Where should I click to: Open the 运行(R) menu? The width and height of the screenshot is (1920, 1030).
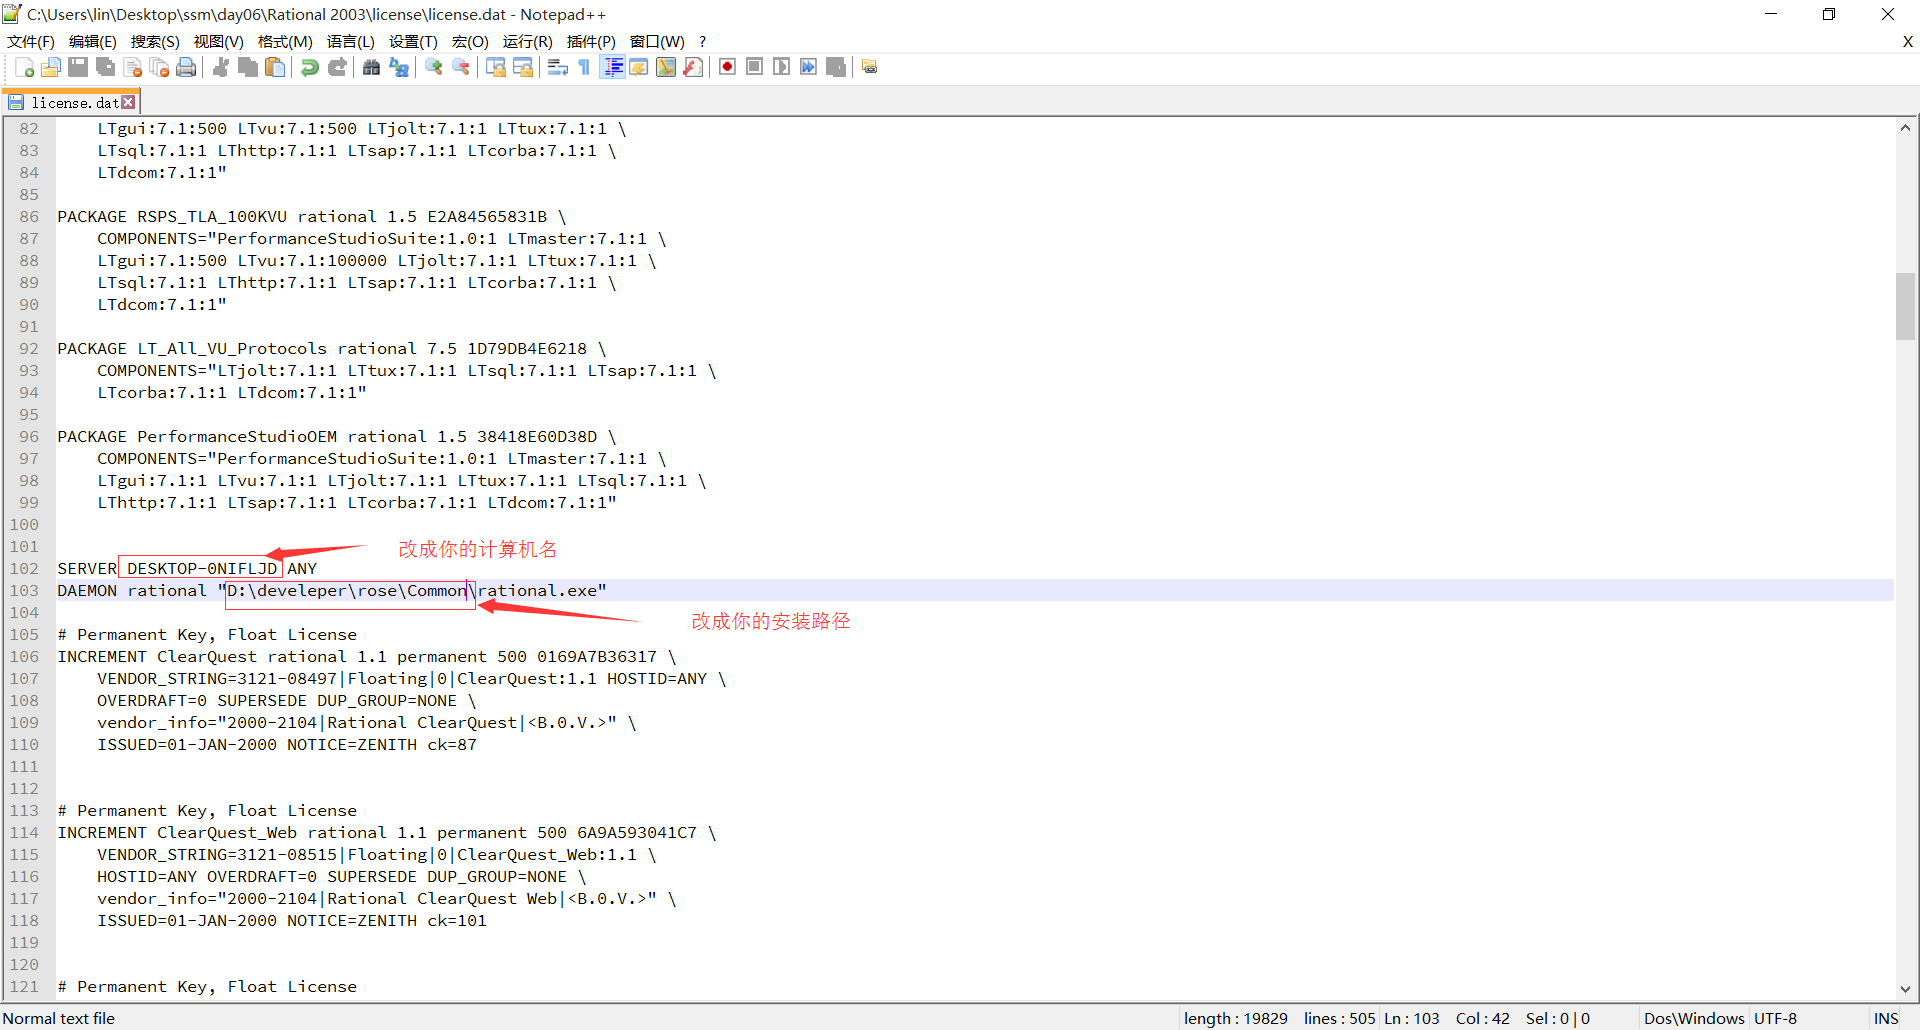(527, 41)
